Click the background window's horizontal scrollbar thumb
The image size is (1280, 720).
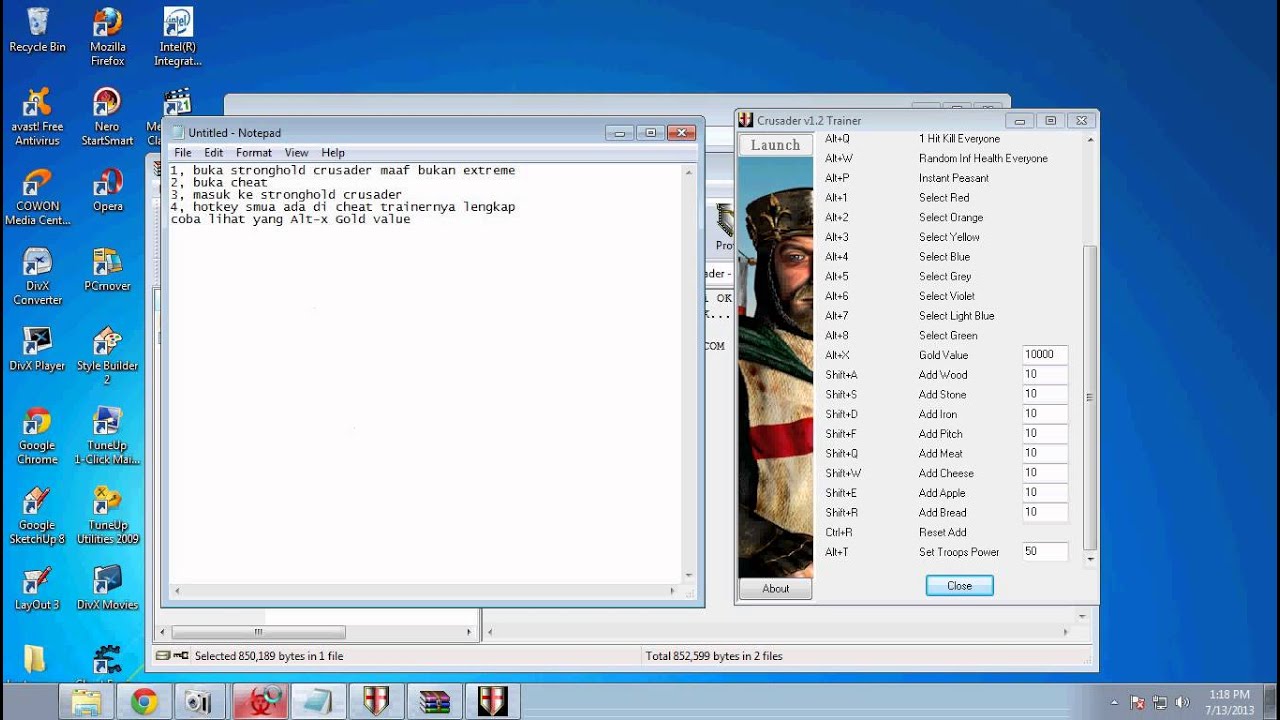point(258,632)
